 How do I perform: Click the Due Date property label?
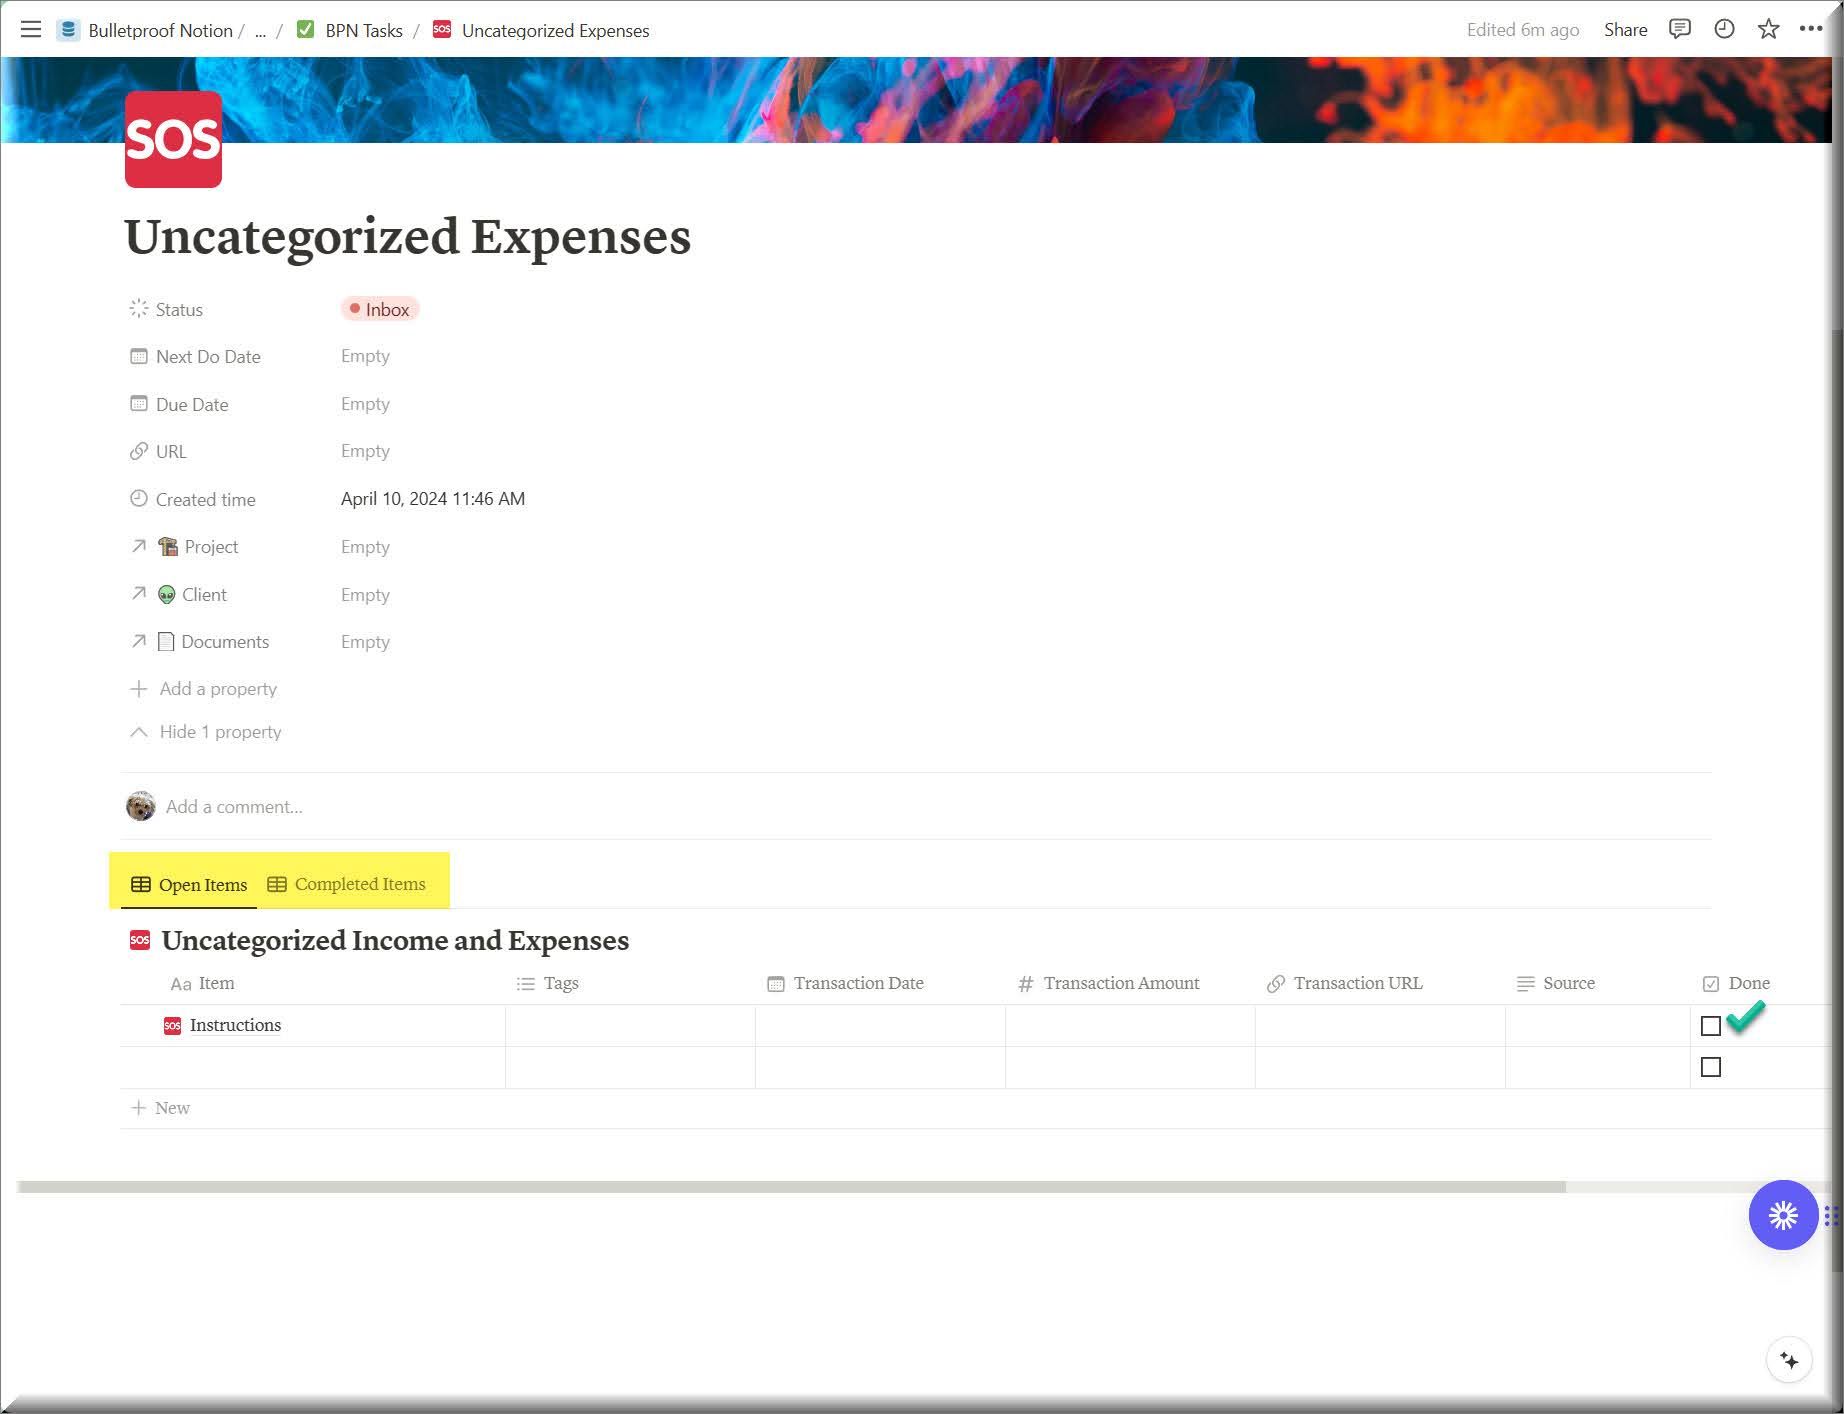179,405
